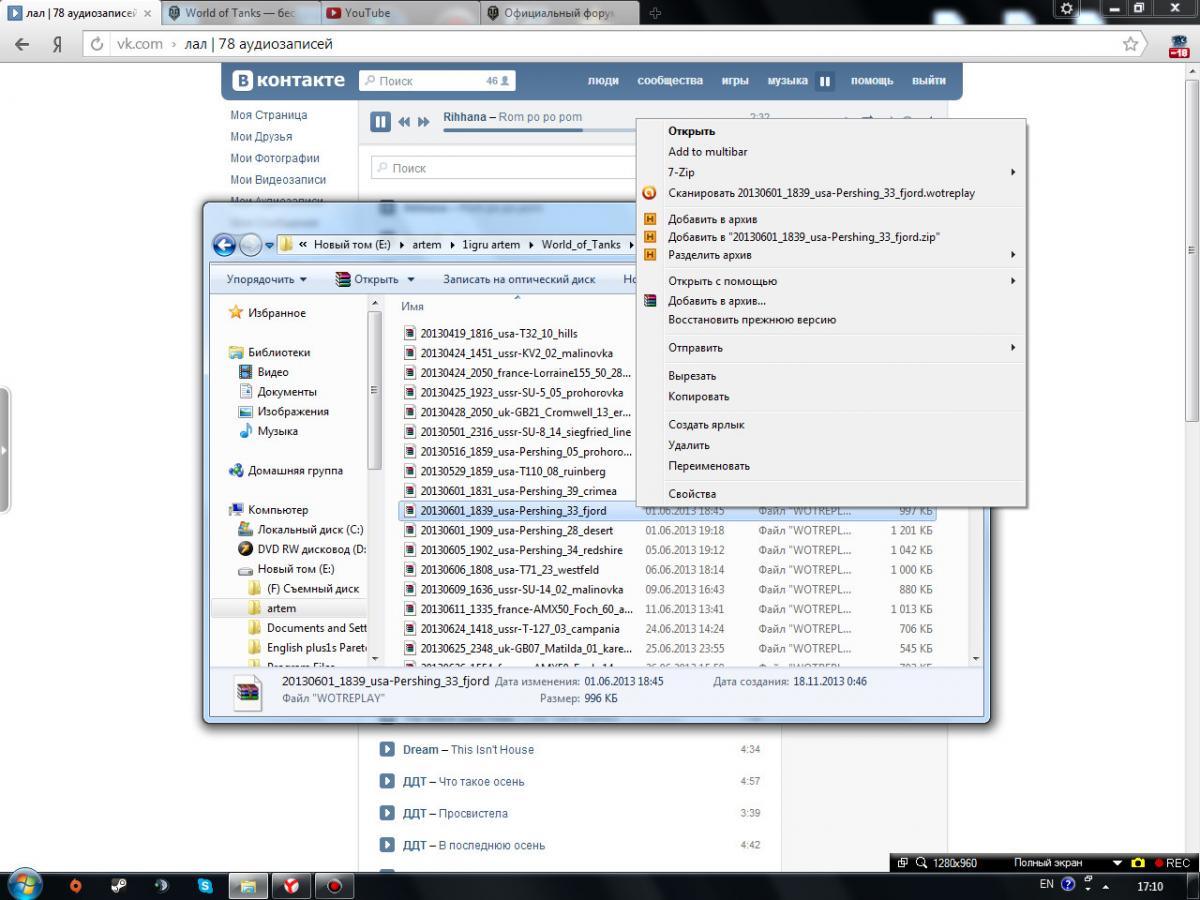Play the Dream – This Isn't House track
This screenshot has width=1200, height=900.
[x=387, y=750]
